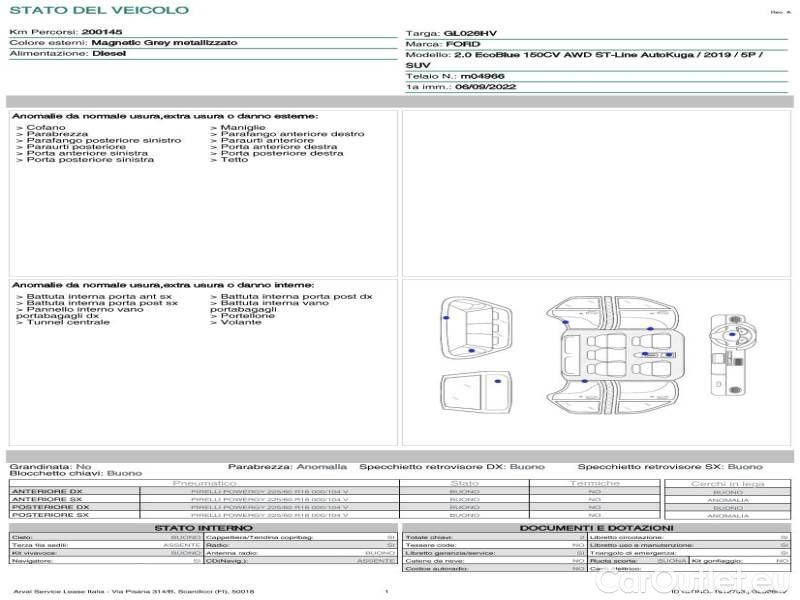Image resolution: width=800 pixels, height=600 pixels.
Task: Select the "ANTERIORE DX" tyre row label
Action: pyautogui.click(x=47, y=491)
